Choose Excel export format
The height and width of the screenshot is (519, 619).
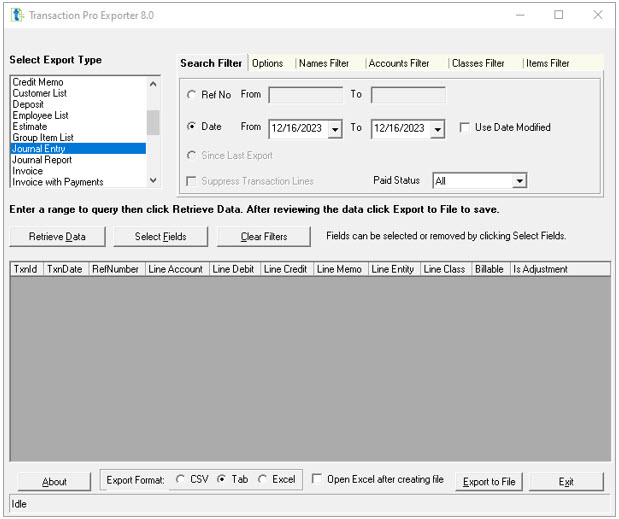(x=262, y=479)
